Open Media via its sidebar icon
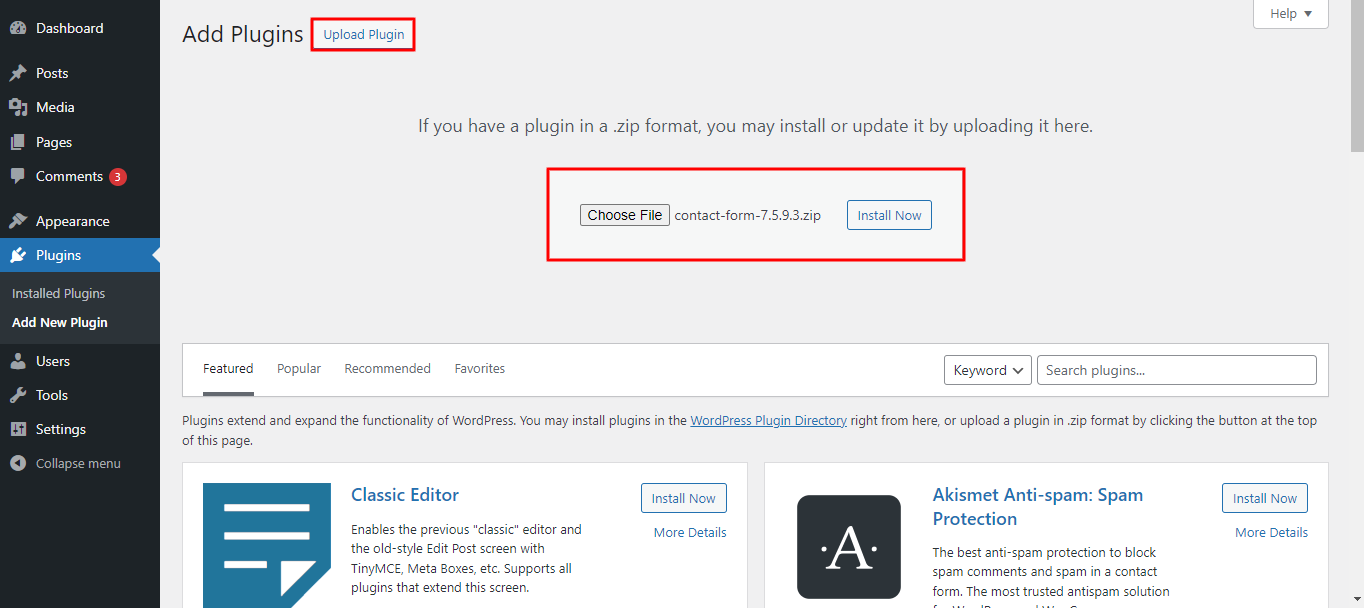The height and width of the screenshot is (608, 1364). click(x=18, y=107)
